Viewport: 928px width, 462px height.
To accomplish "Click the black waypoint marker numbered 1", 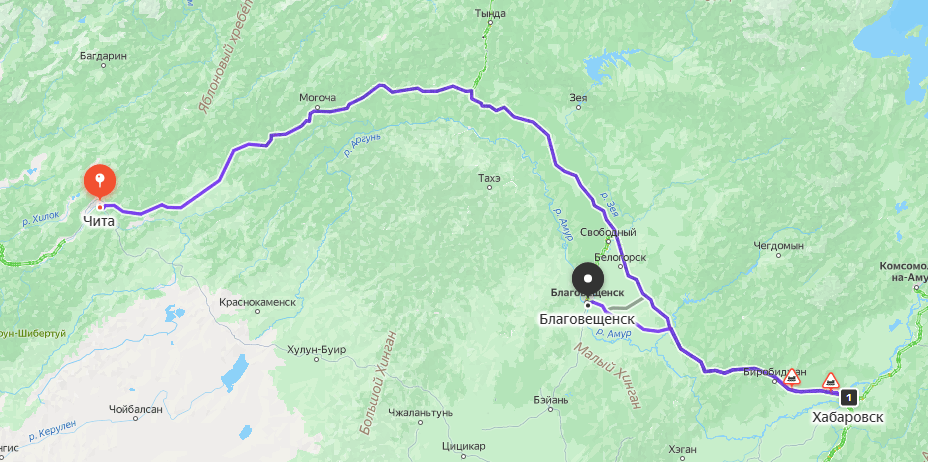I will (x=849, y=397).
